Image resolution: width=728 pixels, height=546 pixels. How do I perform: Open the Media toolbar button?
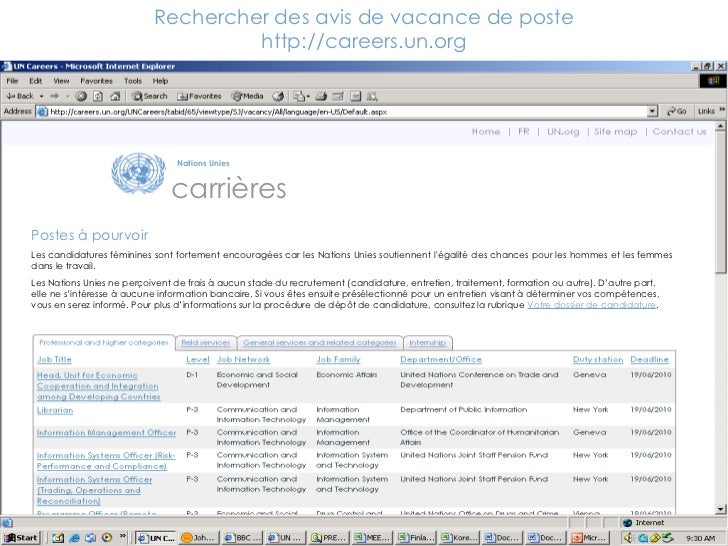point(247,96)
